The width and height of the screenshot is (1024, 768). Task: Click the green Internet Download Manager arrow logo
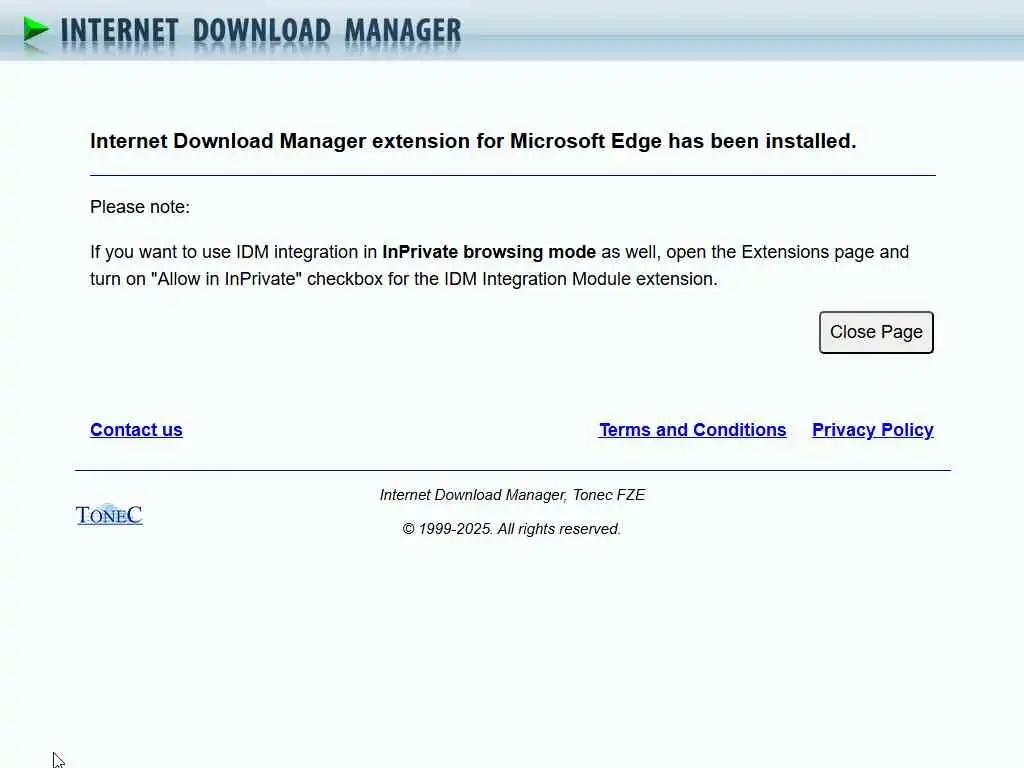coord(36,30)
